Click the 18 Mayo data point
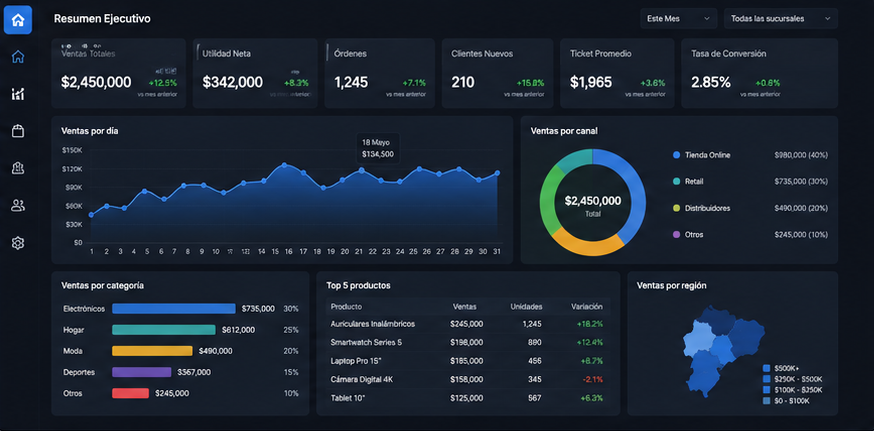 362,170
